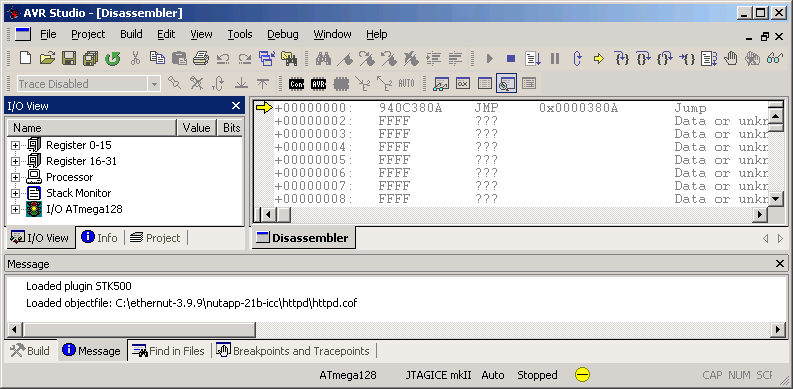Click the green reload arrow icon
Screen dimensions: 793x389
click(x=112, y=58)
